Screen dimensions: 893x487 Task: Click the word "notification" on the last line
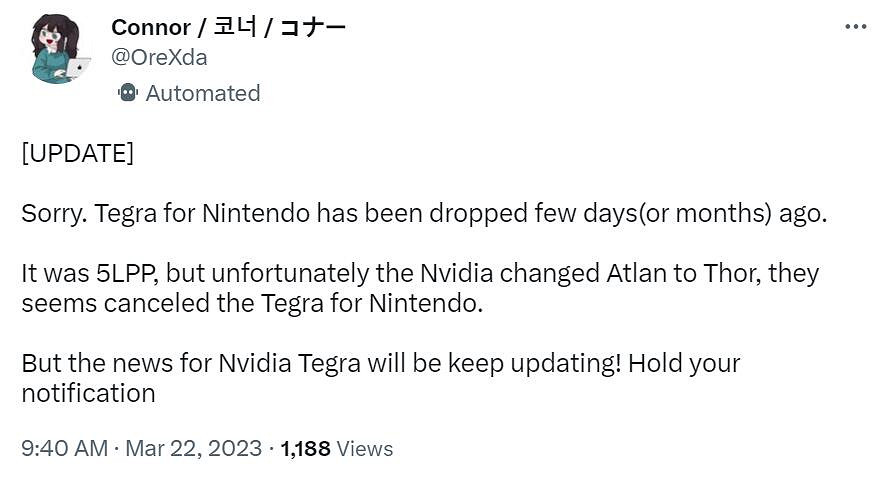(88, 392)
